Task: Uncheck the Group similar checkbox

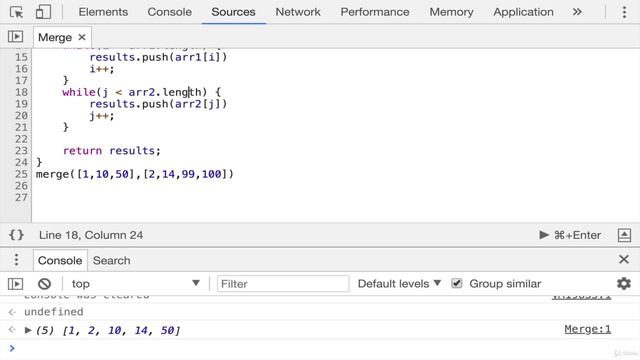Action: point(457,283)
